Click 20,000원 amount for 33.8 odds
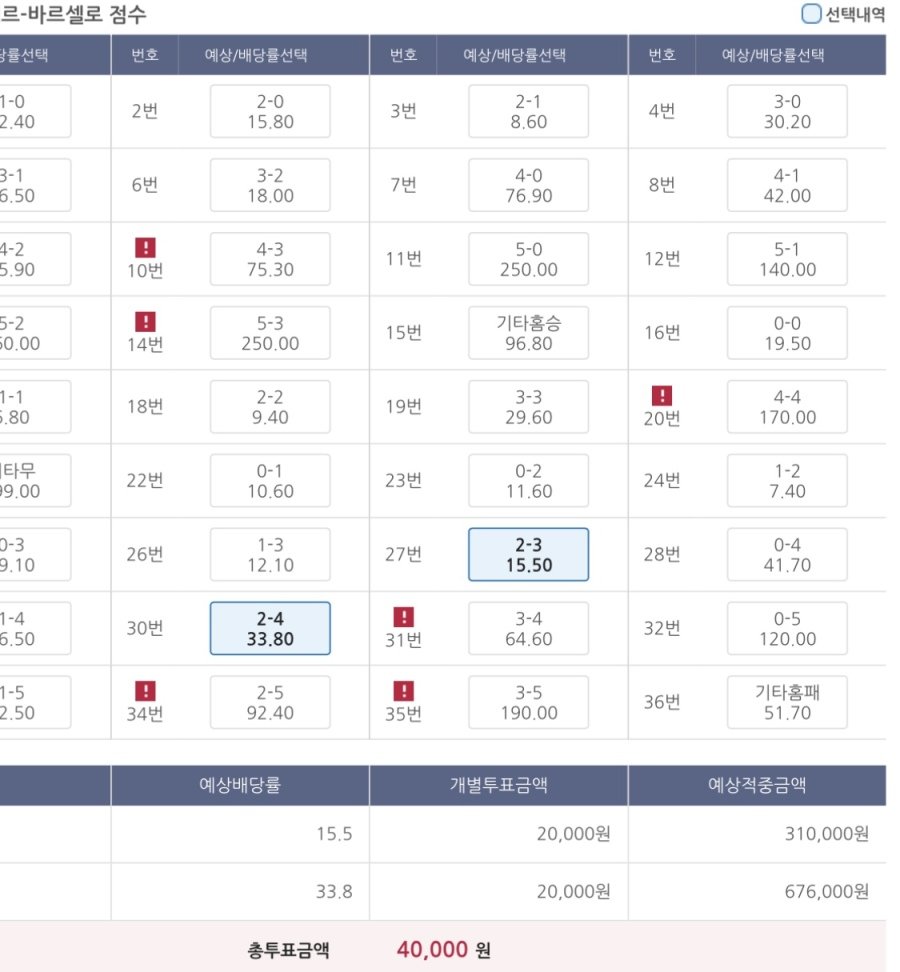This screenshot has height=972, width=900. (x=573, y=892)
